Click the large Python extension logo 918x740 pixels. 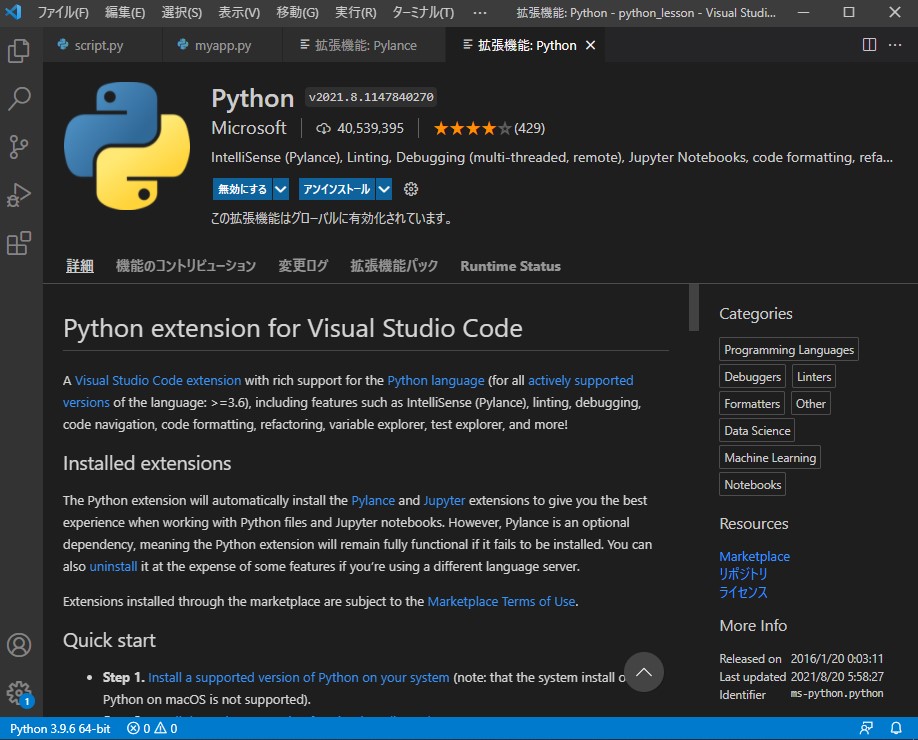click(x=127, y=146)
